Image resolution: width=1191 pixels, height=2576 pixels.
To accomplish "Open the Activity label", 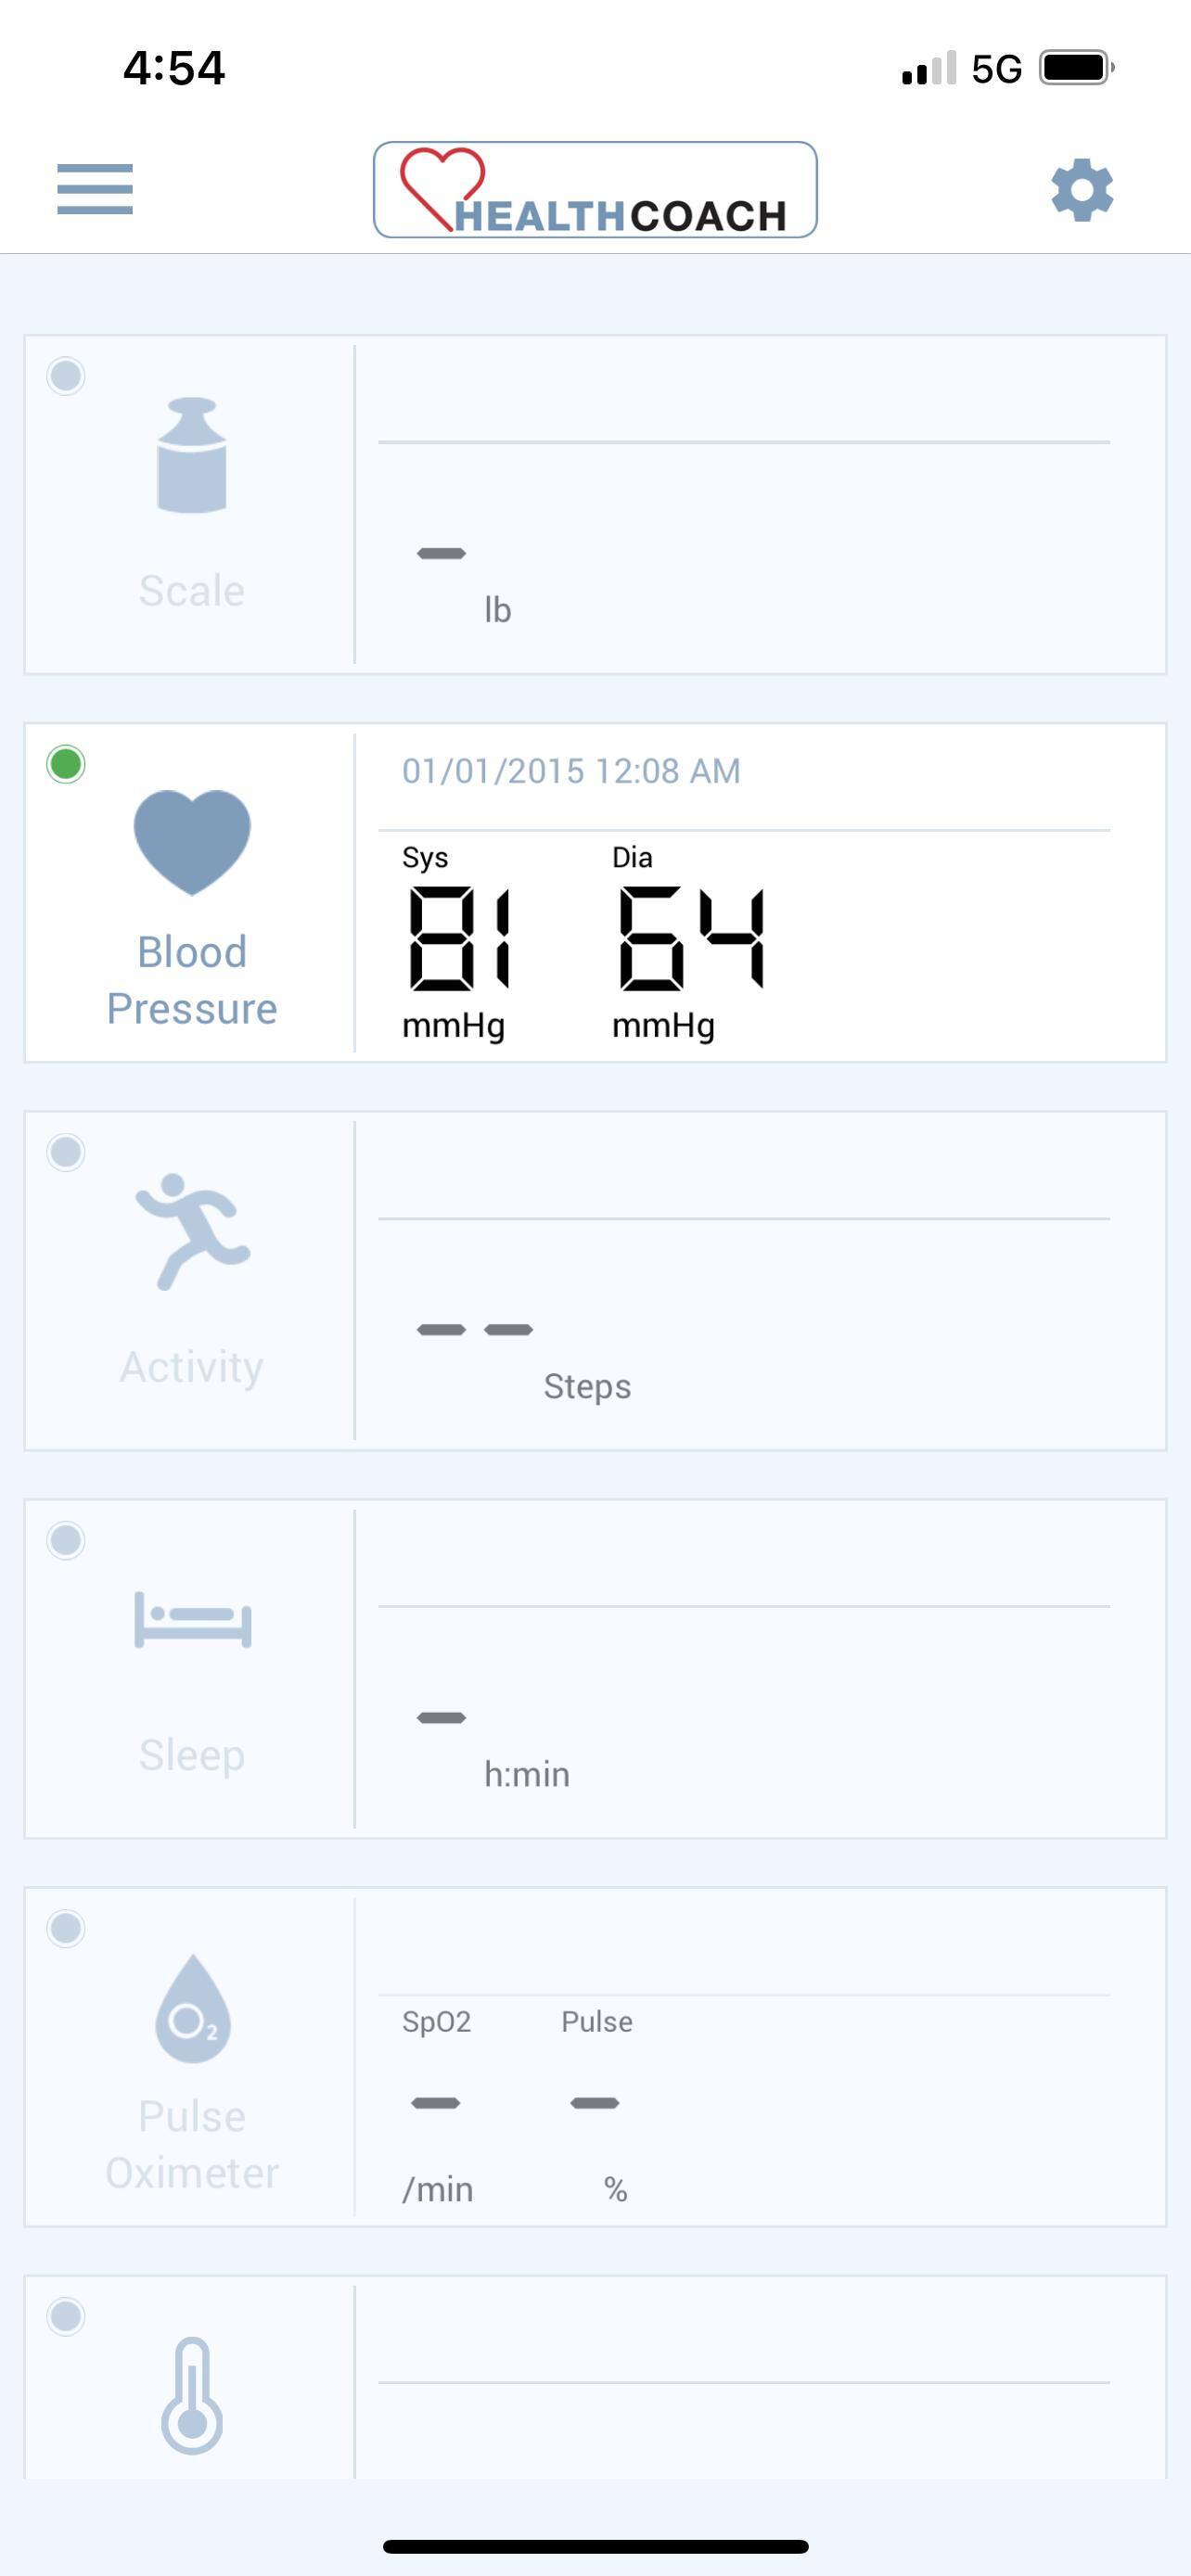I will coord(192,1367).
